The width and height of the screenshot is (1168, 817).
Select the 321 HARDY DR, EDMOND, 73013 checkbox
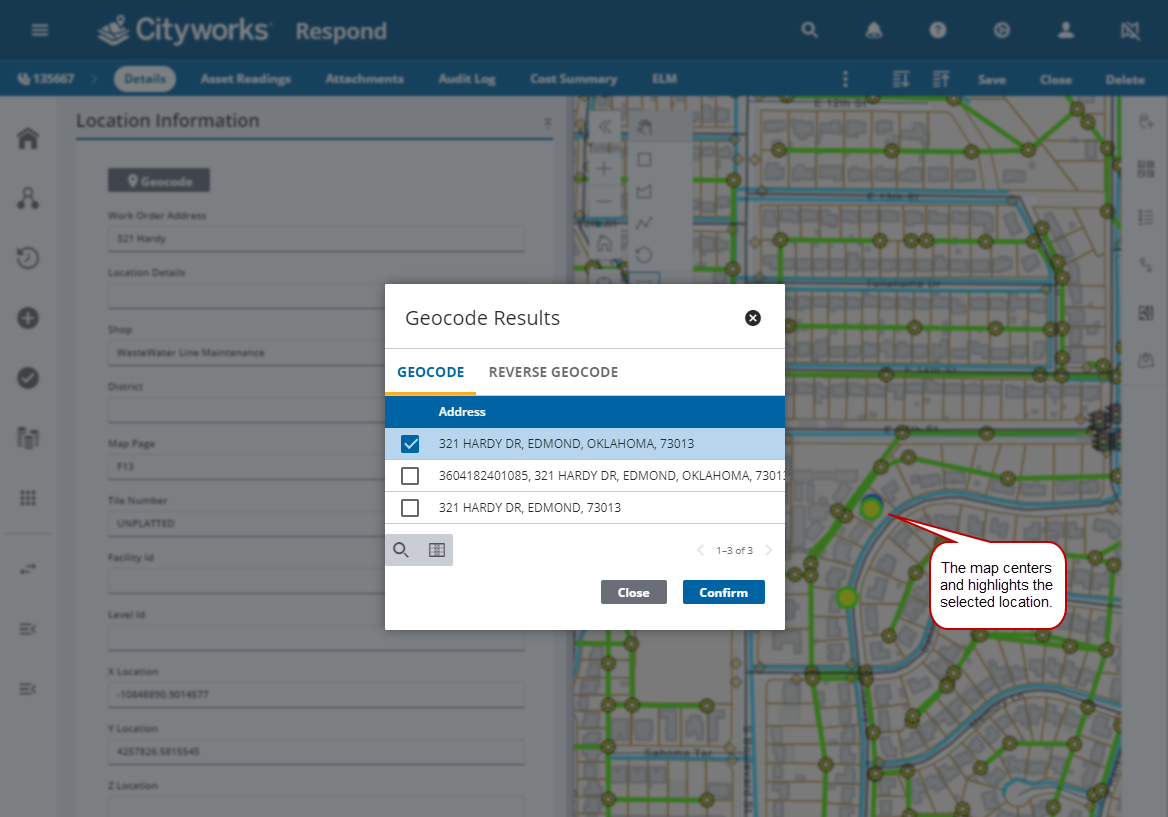pos(410,508)
